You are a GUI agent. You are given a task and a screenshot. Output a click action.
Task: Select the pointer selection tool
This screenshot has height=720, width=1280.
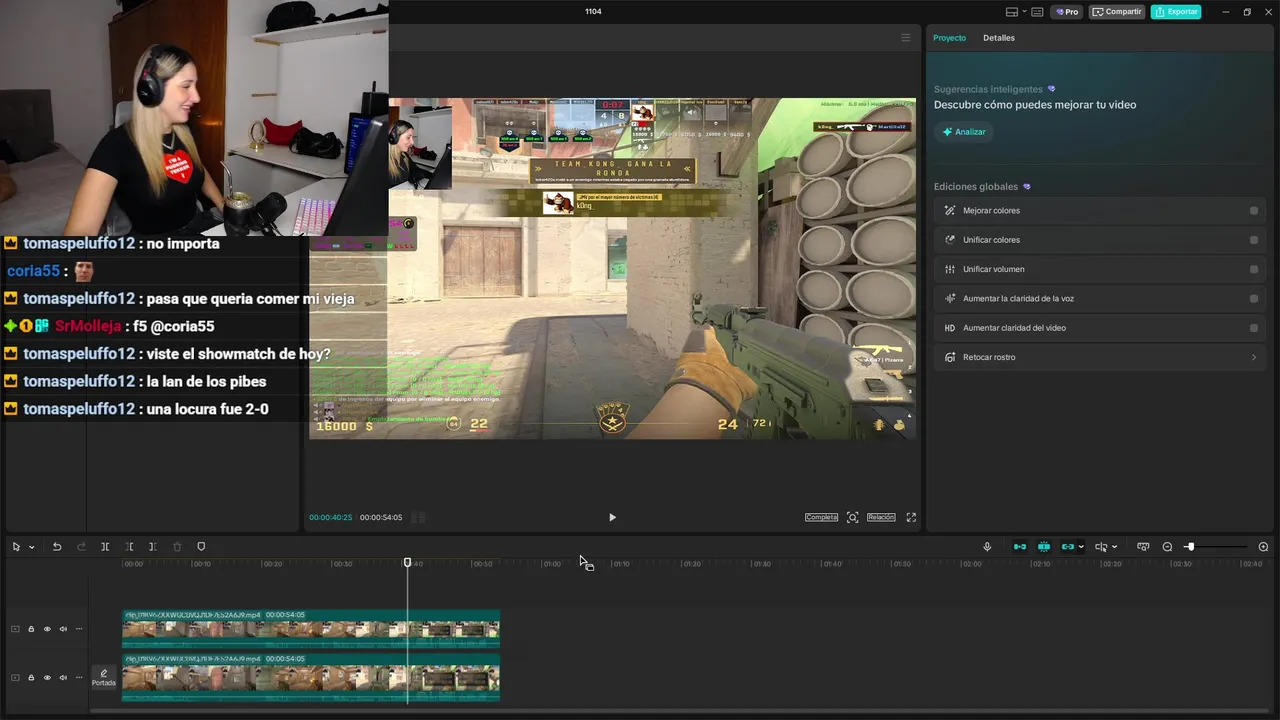pos(16,547)
